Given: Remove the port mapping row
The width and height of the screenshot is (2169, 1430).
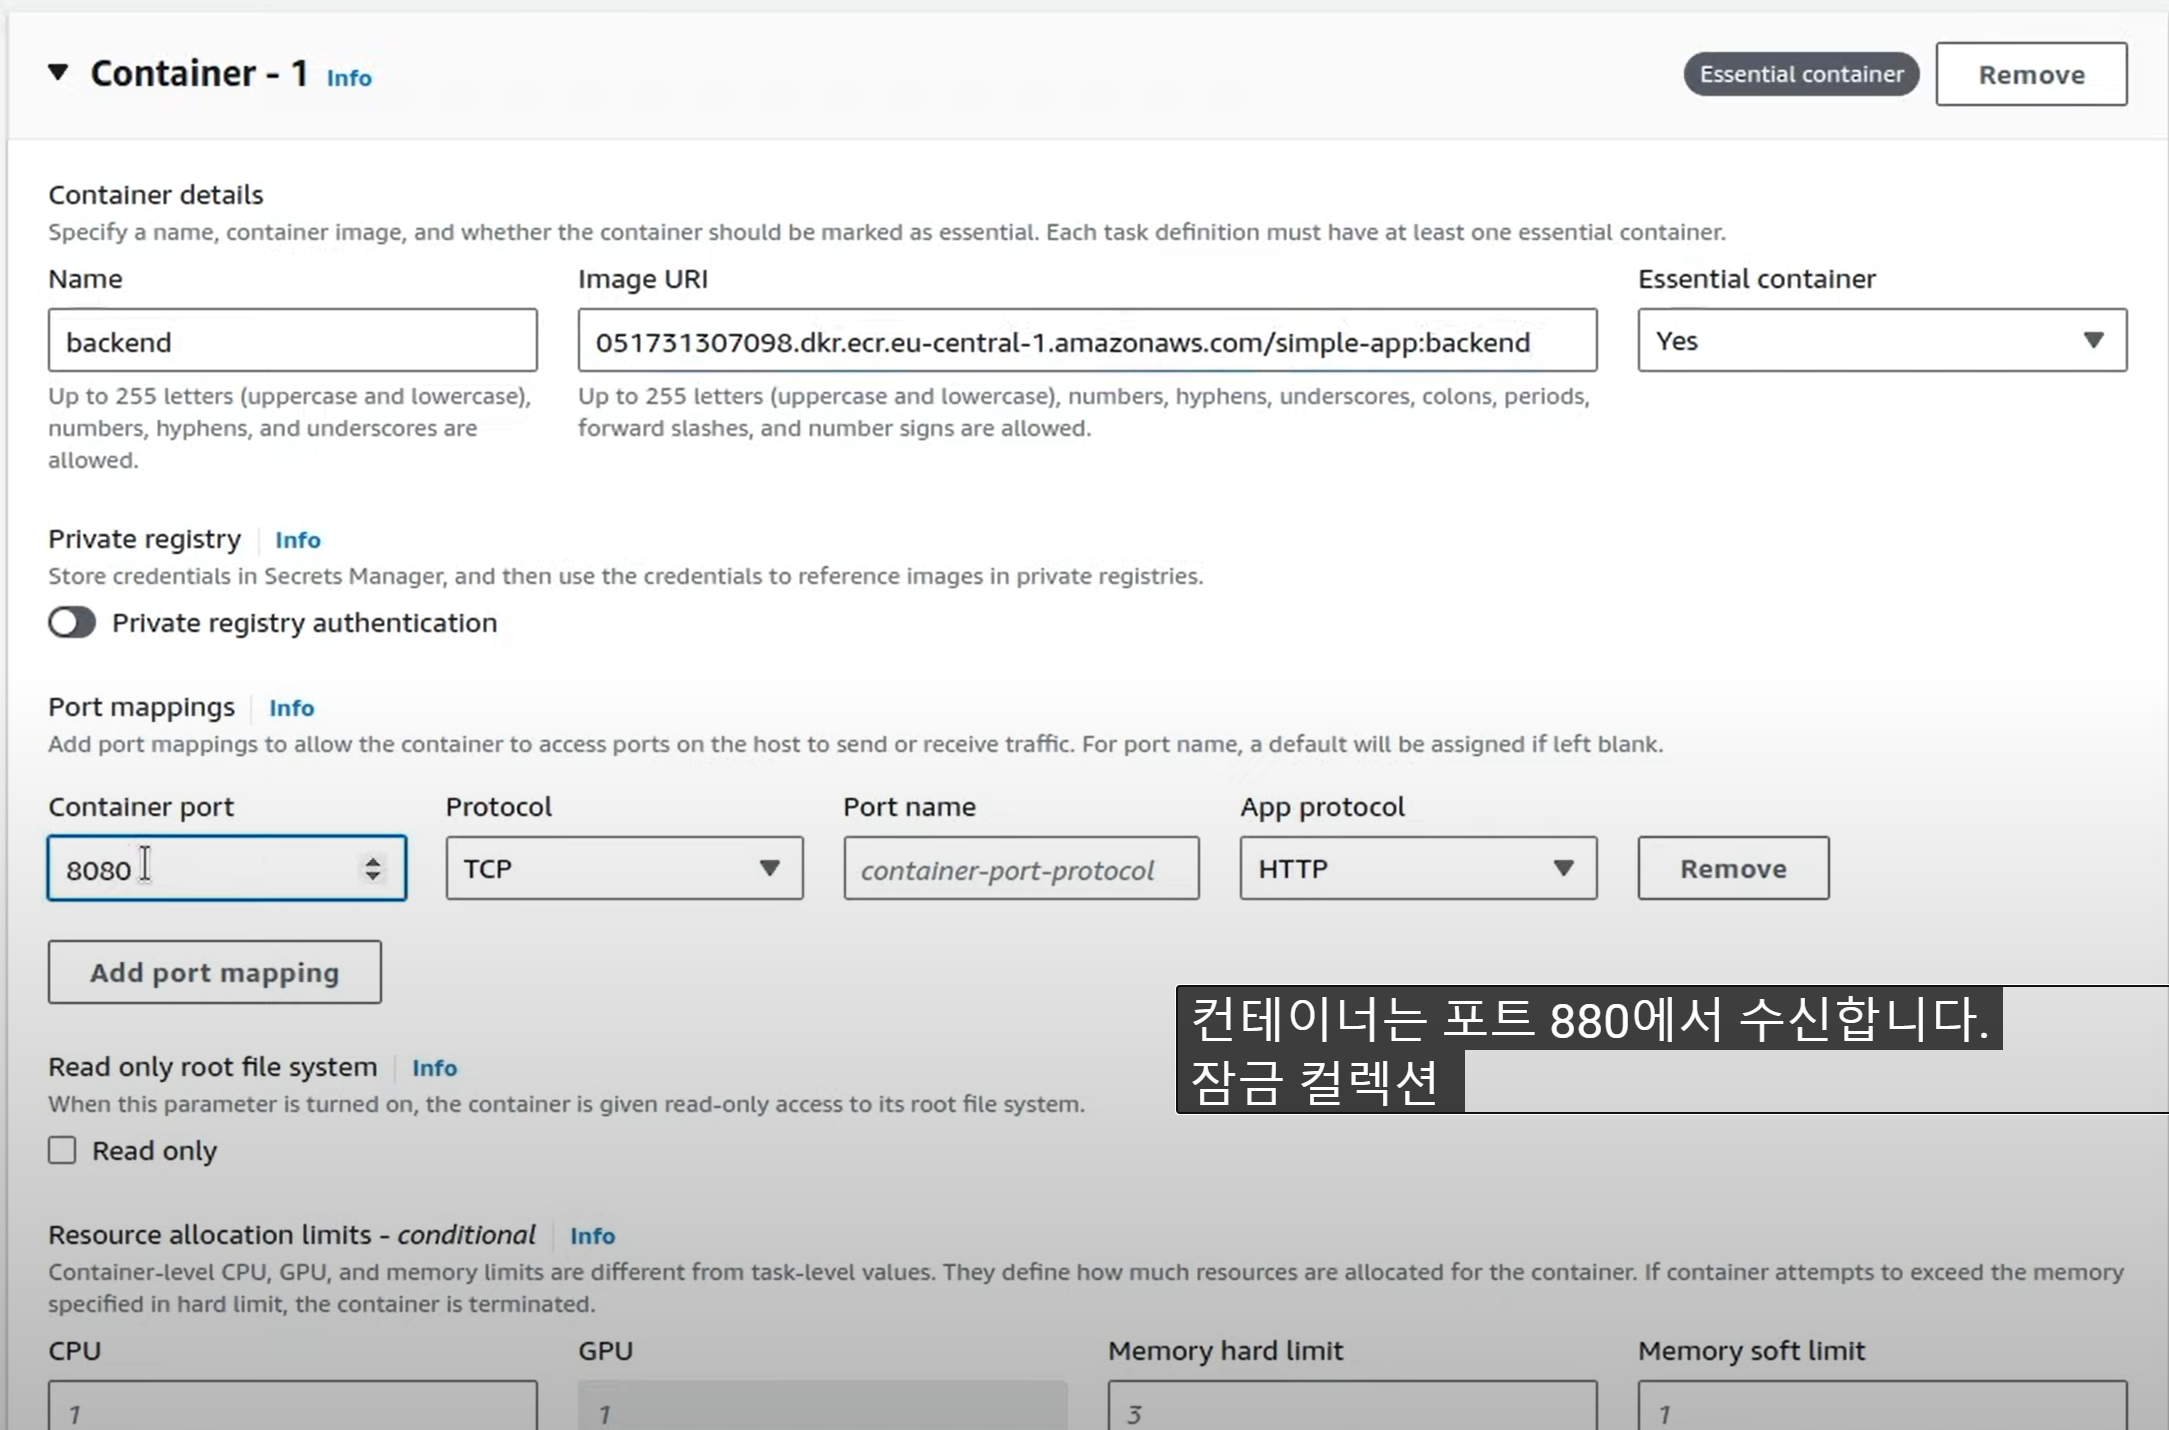Looking at the screenshot, I should (x=1732, y=868).
